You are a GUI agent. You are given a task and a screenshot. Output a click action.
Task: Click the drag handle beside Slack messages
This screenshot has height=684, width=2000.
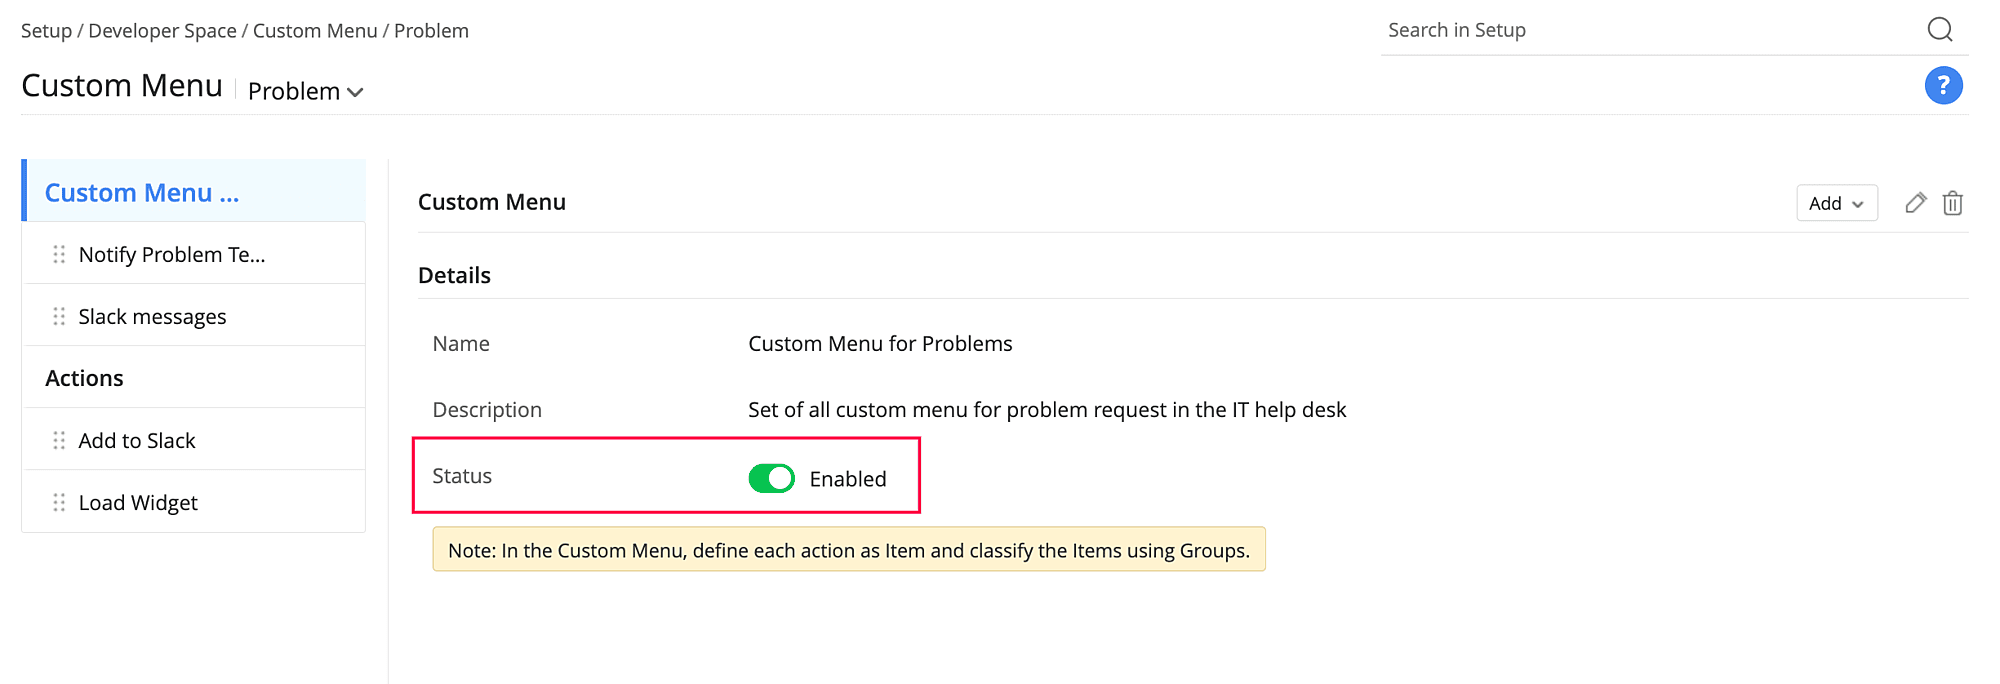pos(59,317)
